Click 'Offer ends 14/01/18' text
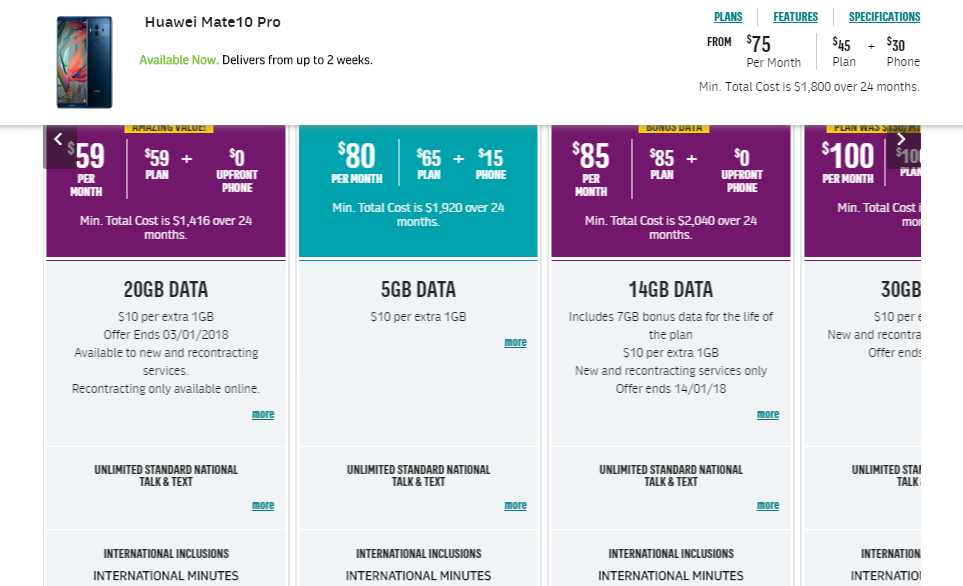 click(x=671, y=389)
